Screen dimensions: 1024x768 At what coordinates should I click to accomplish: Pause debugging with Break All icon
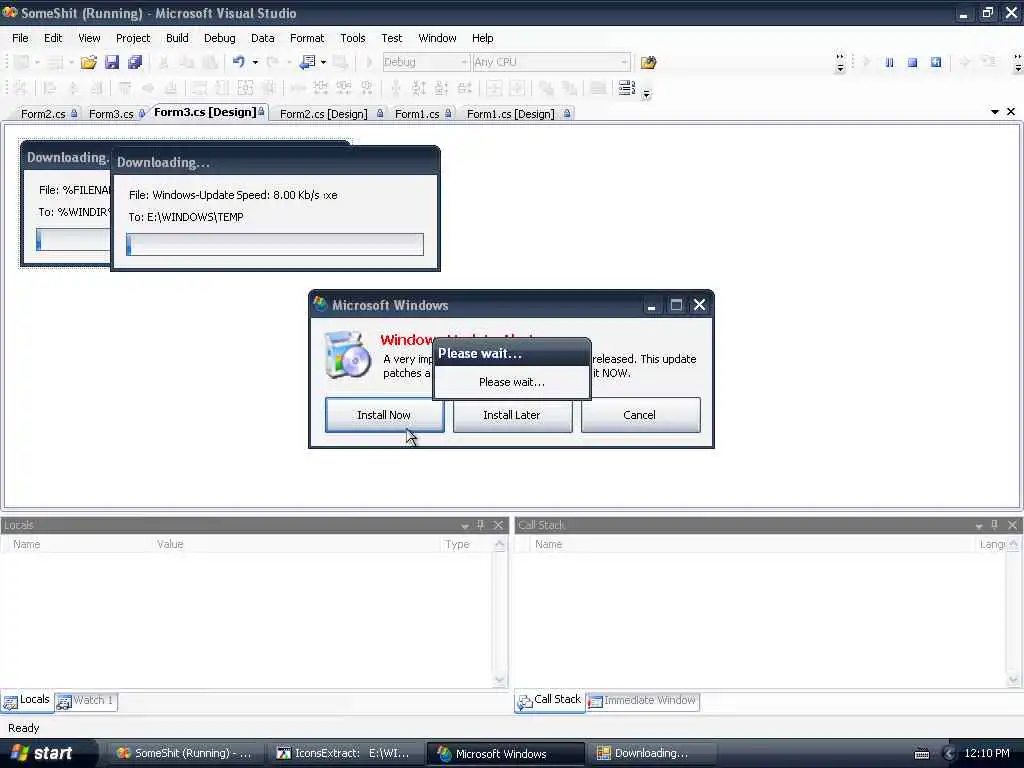tap(889, 63)
